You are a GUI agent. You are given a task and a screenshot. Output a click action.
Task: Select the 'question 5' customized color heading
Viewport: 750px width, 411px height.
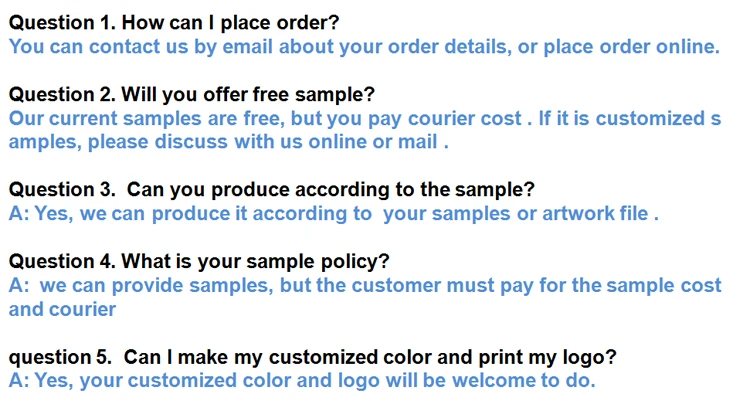click(x=312, y=357)
